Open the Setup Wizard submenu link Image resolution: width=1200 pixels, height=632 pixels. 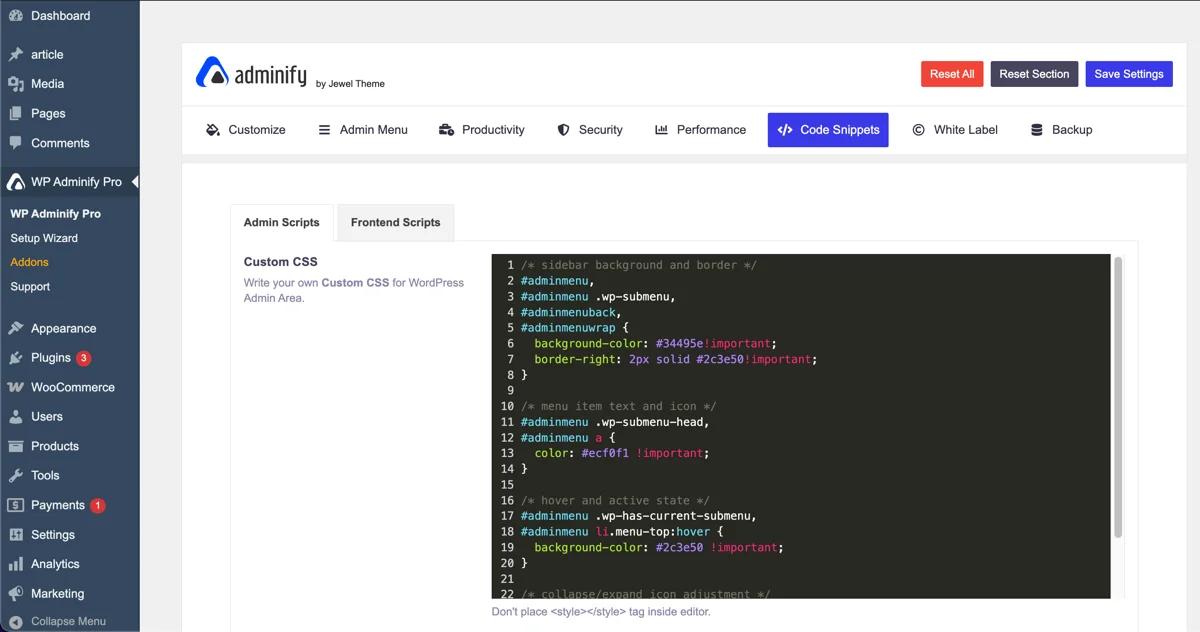tap(44, 238)
